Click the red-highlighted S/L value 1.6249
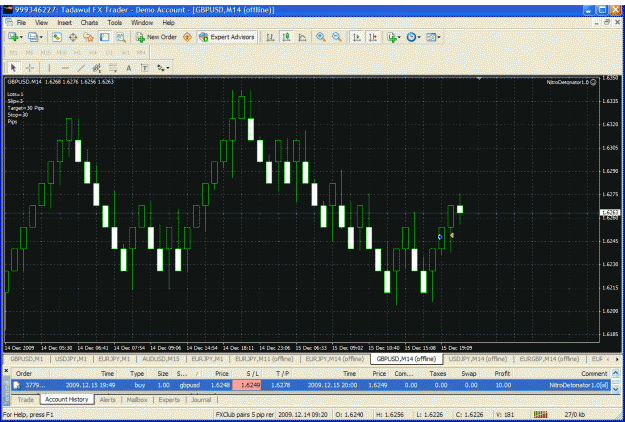 247,385
